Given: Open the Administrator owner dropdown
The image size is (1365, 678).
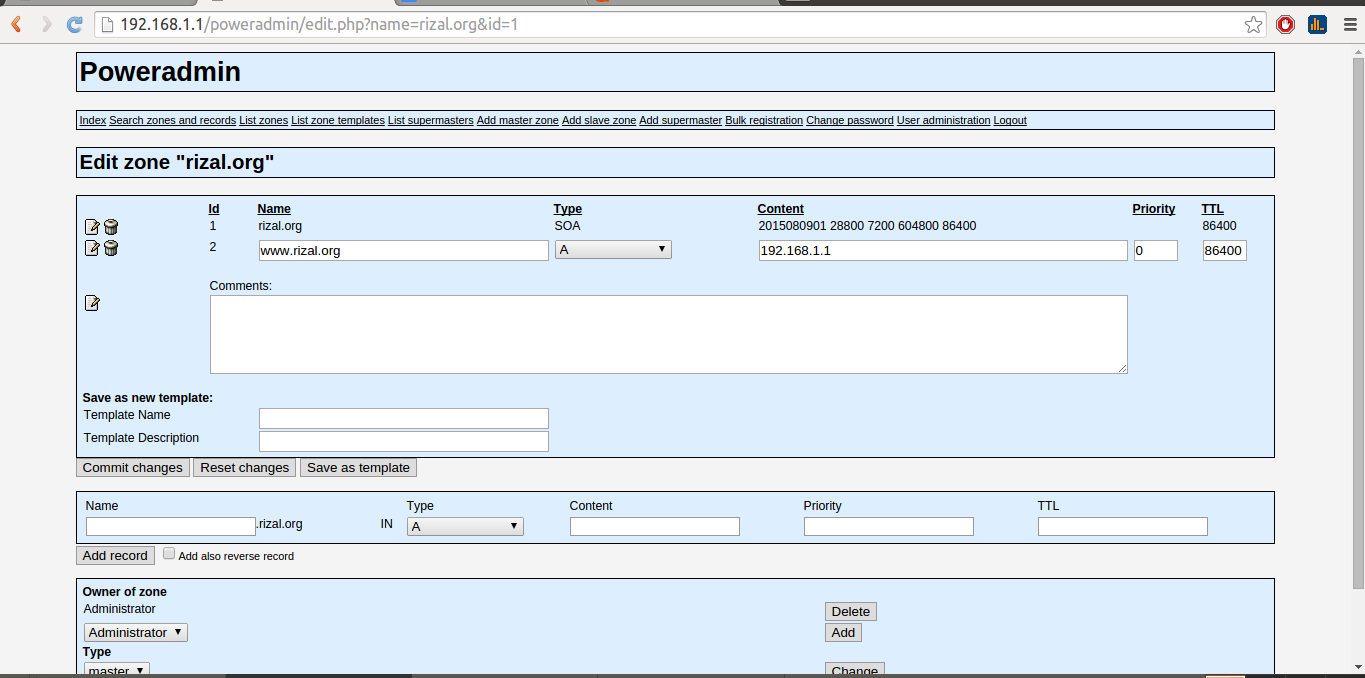Looking at the screenshot, I should pyautogui.click(x=135, y=632).
